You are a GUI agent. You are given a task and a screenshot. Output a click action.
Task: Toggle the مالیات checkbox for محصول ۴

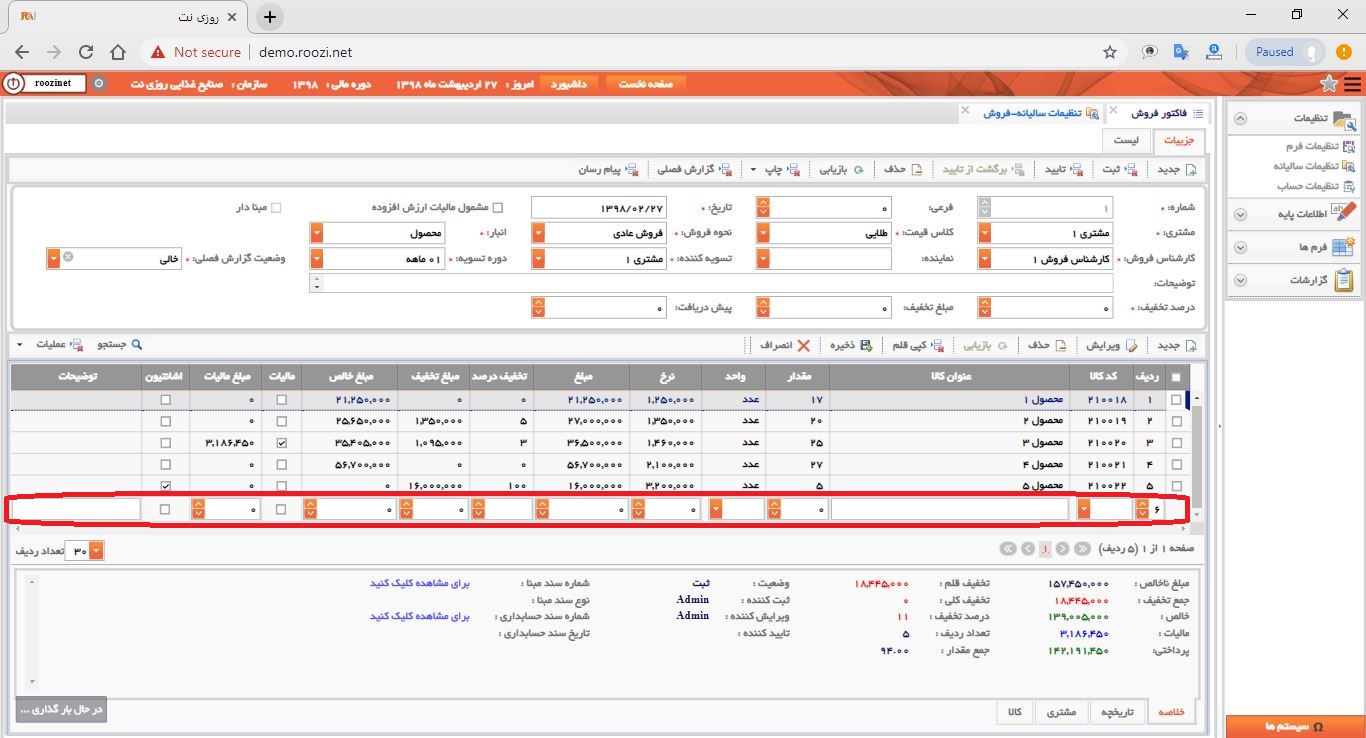click(x=281, y=464)
